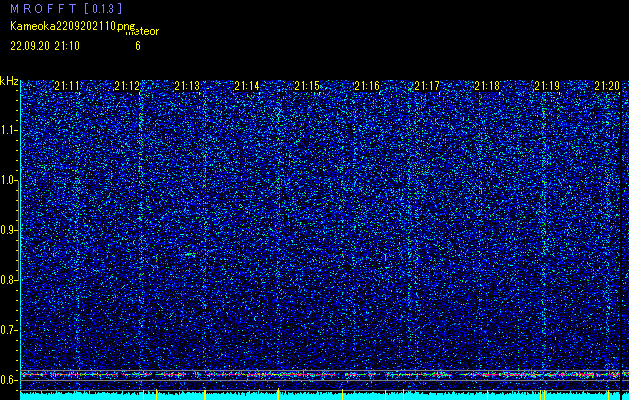Click the kHz axis unit label
629x400 pixels.
pyautogui.click(x=9, y=82)
